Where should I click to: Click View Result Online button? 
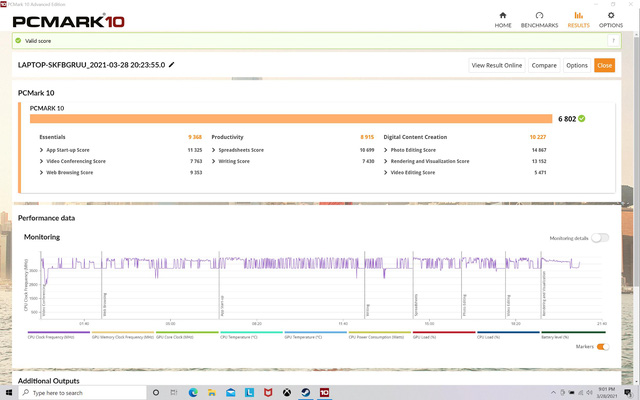point(497,65)
